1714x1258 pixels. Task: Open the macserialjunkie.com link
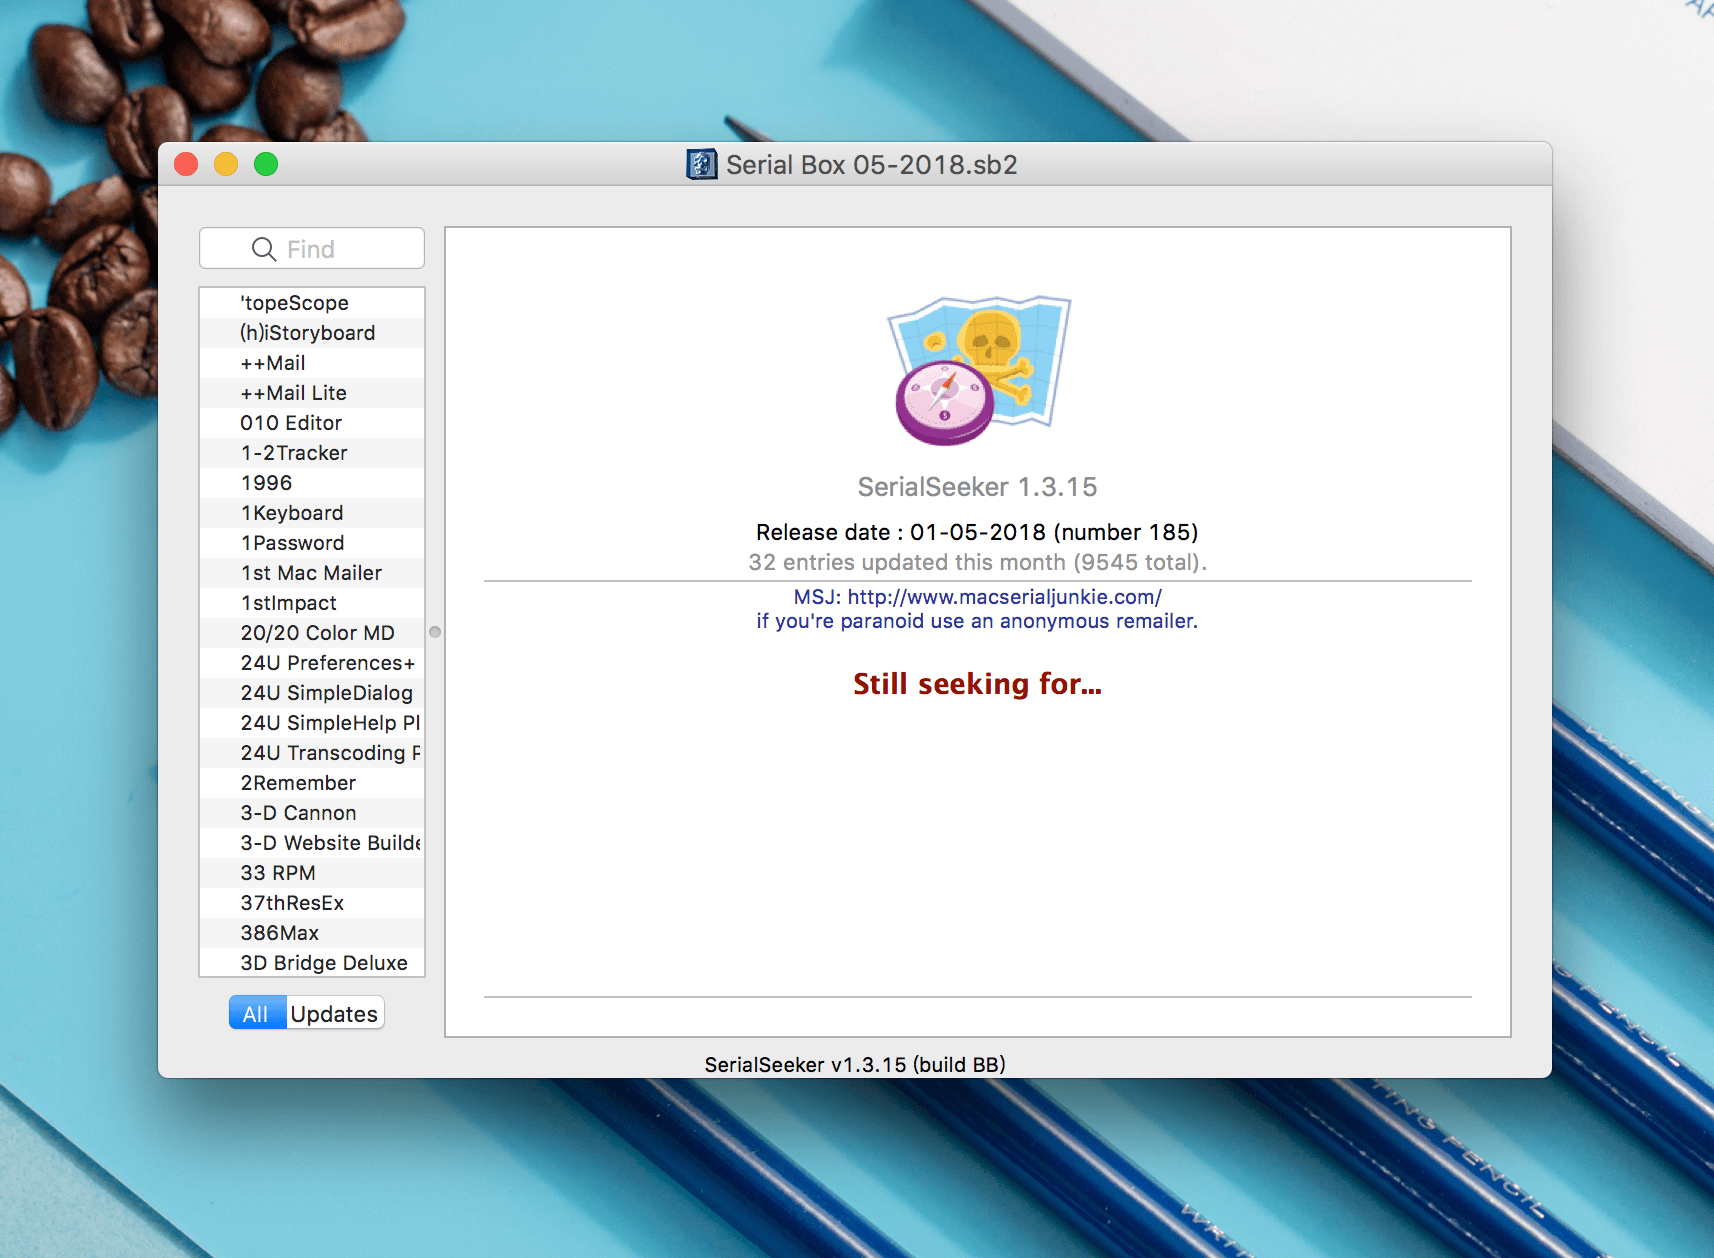click(x=1004, y=597)
